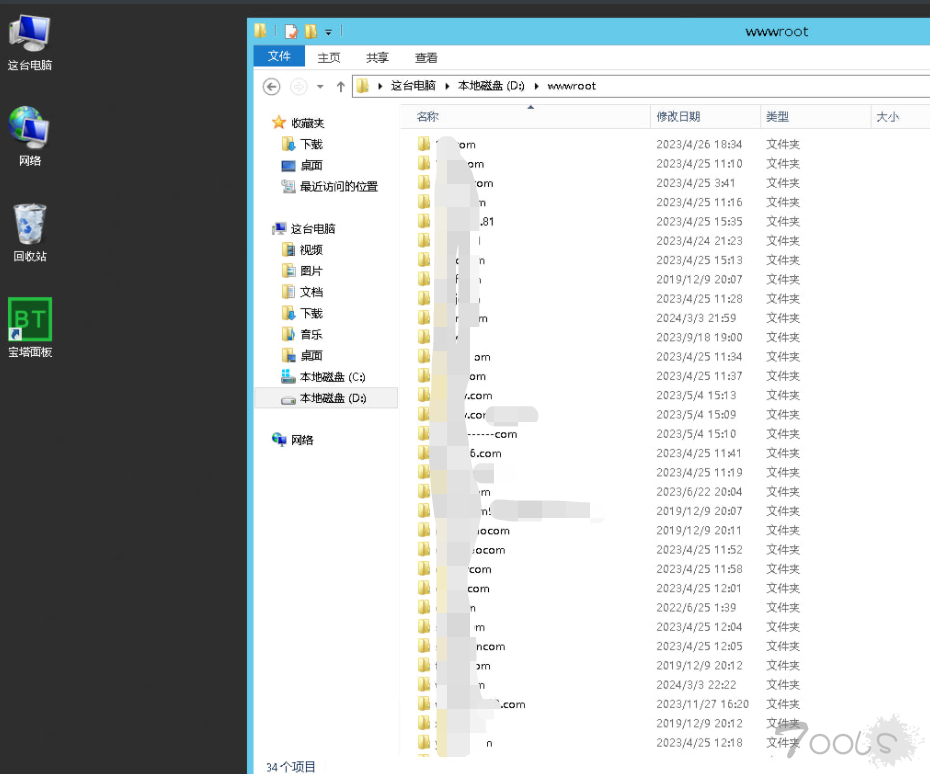
Task: Click folder icon dated 2023/5/4 15:13
Action: pyautogui.click(x=423, y=394)
